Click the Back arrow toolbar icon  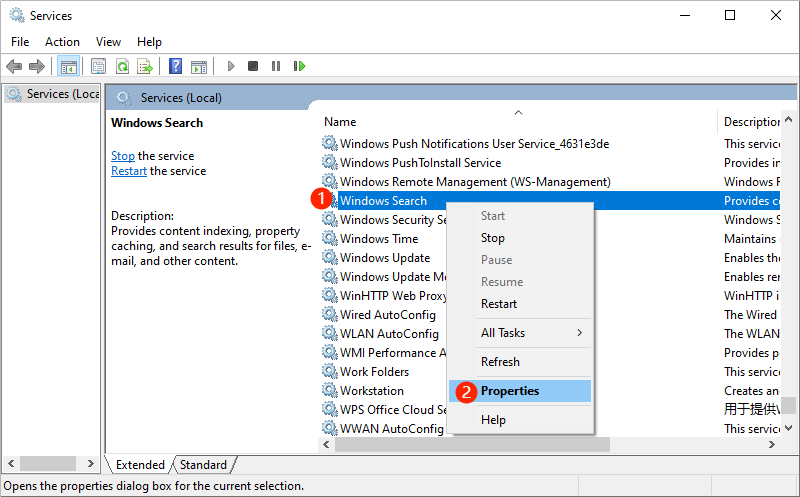(x=14, y=66)
